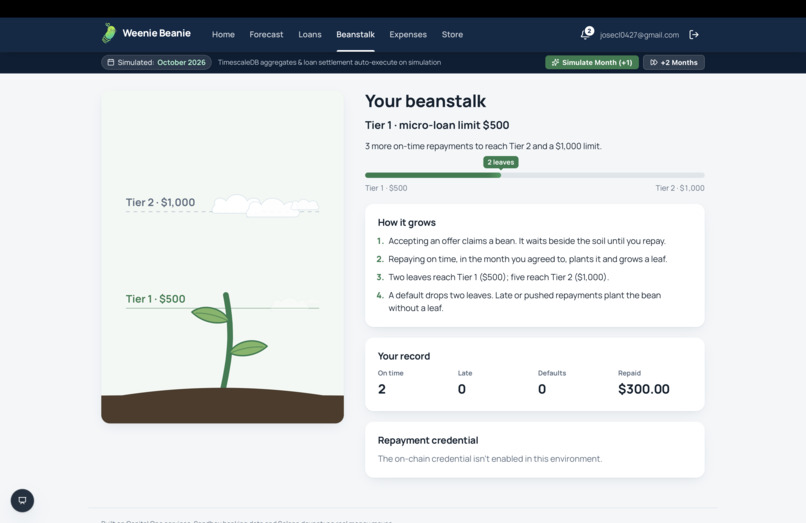Open the notifications bell icon

[x=584, y=35]
